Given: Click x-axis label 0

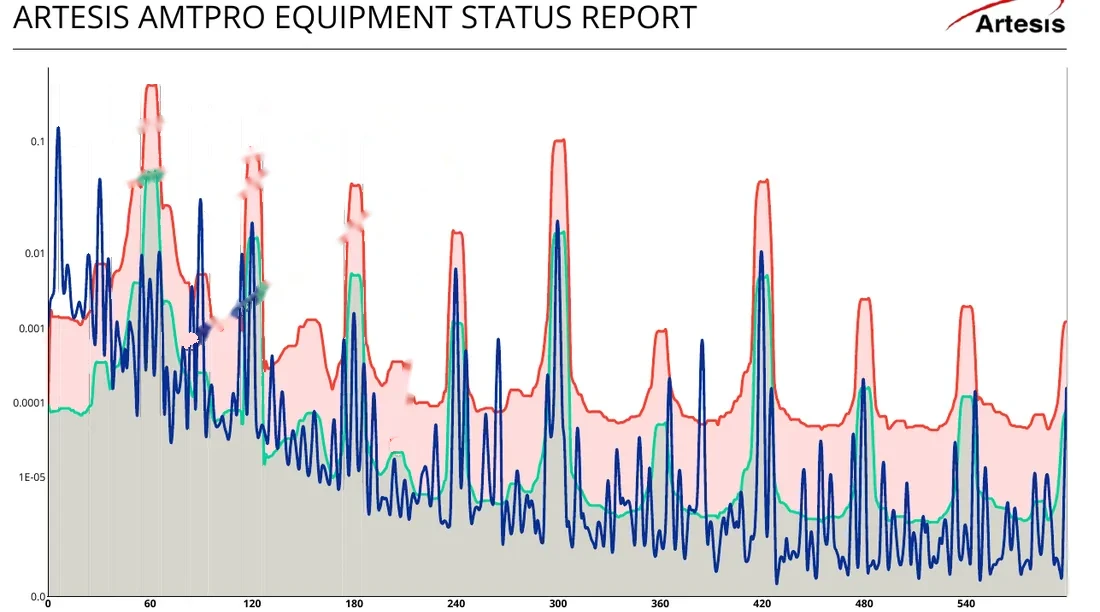Looking at the screenshot, I should [48, 604].
